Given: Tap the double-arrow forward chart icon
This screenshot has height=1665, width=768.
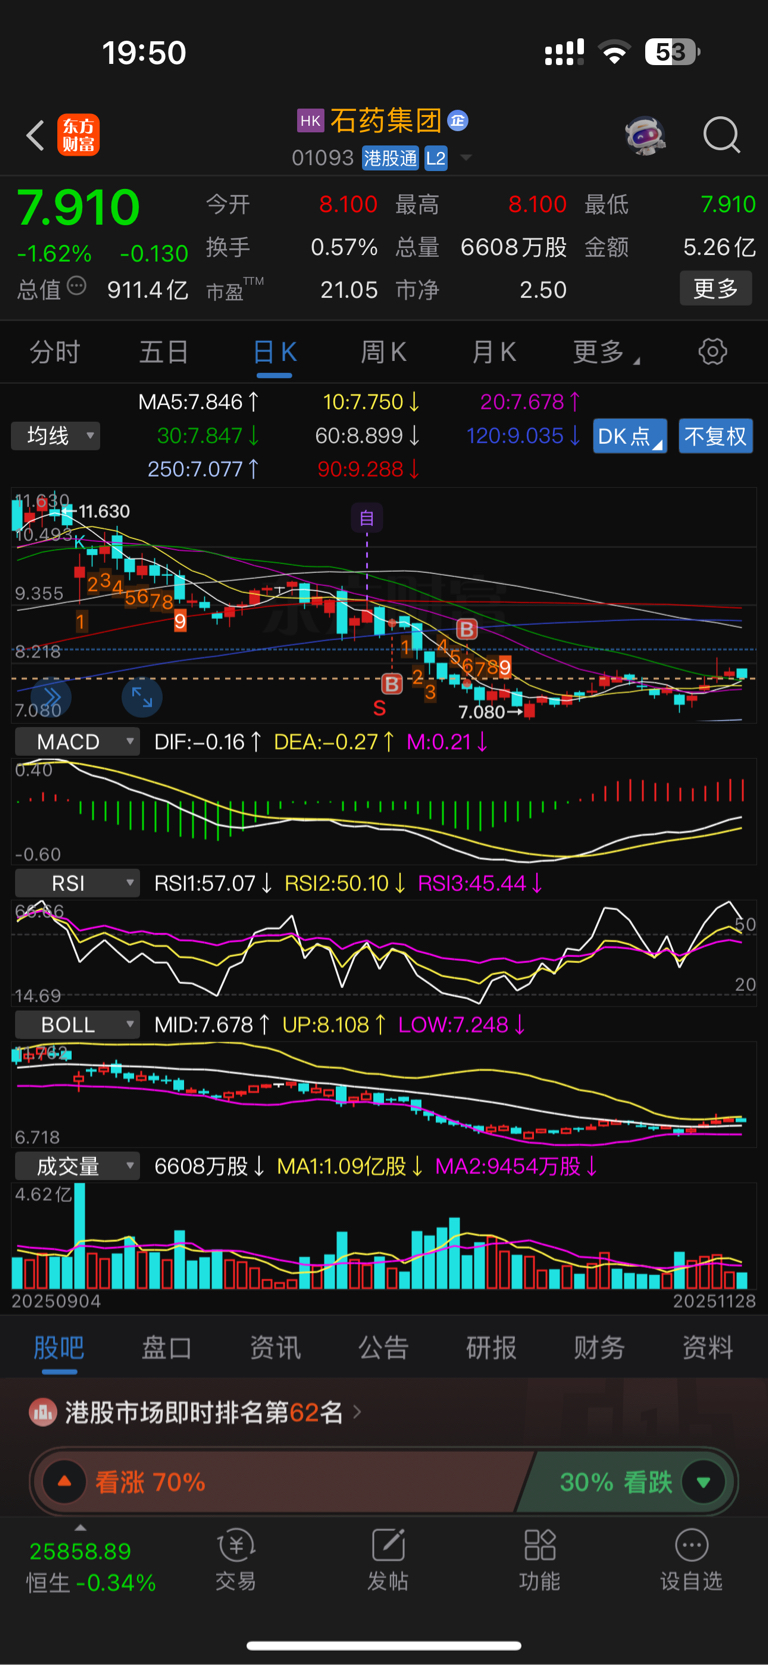Looking at the screenshot, I should point(52,697).
